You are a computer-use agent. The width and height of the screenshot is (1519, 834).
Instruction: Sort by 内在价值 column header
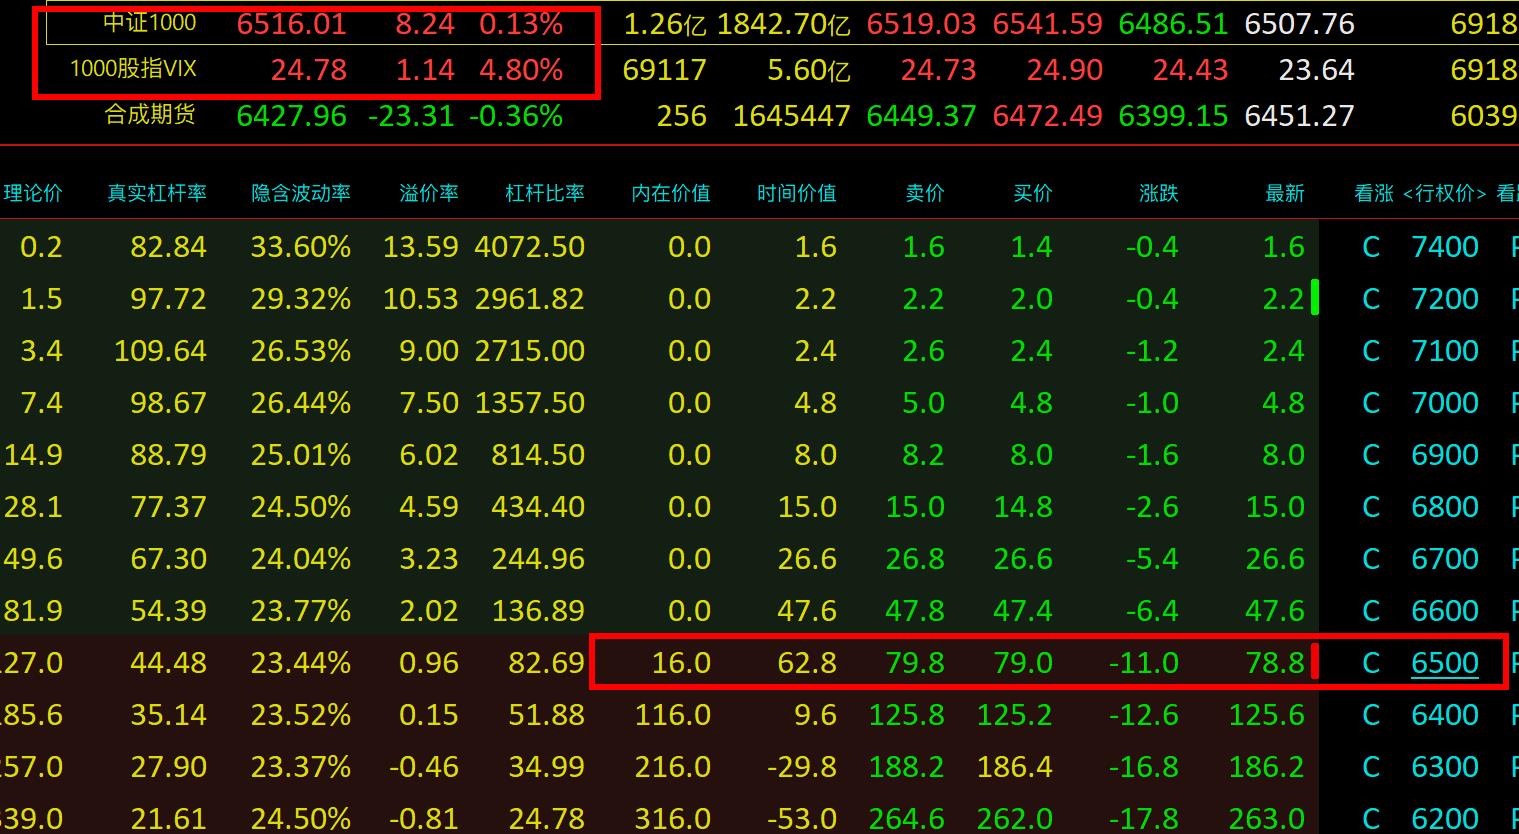(670, 193)
